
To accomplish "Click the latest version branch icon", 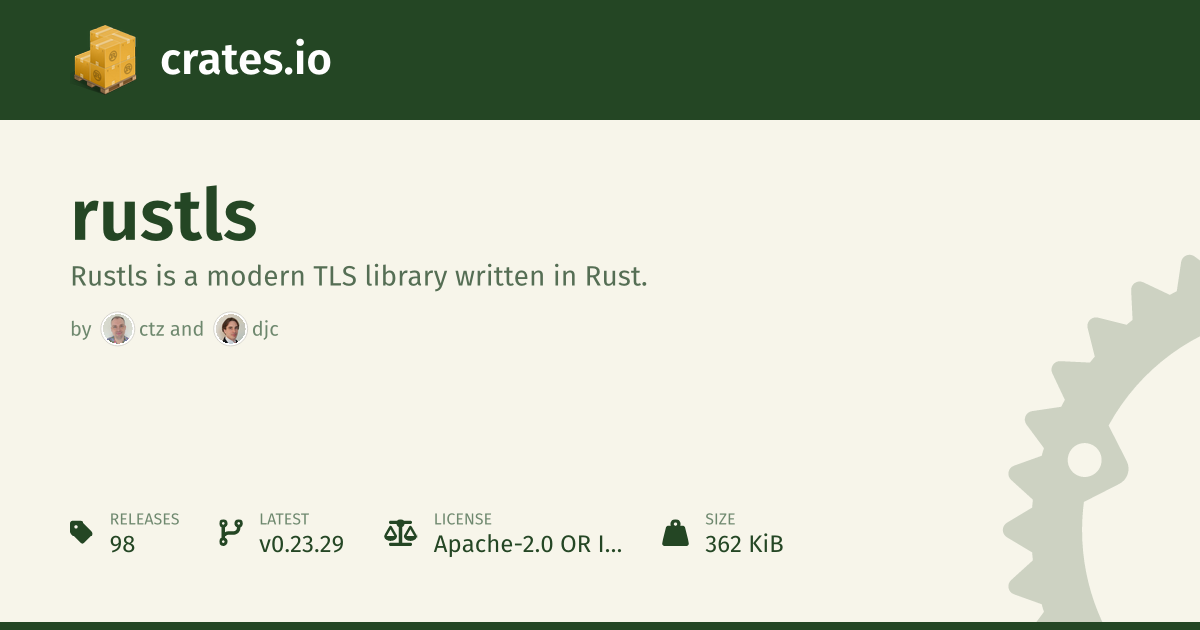I will (230, 532).
